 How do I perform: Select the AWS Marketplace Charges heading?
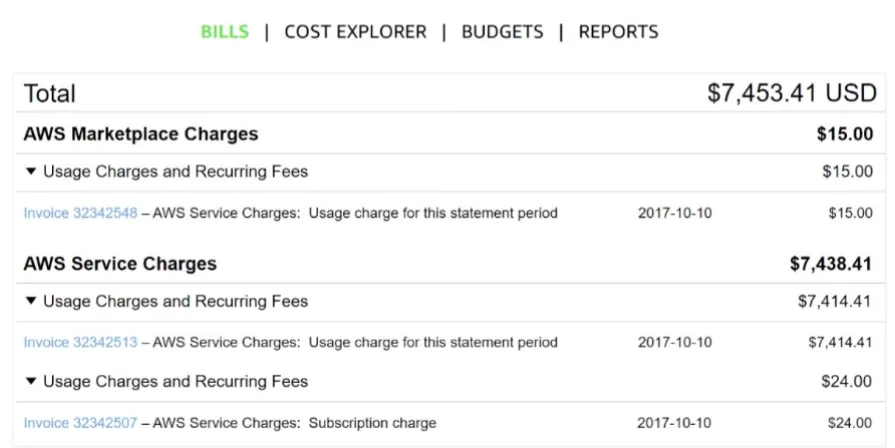point(141,134)
